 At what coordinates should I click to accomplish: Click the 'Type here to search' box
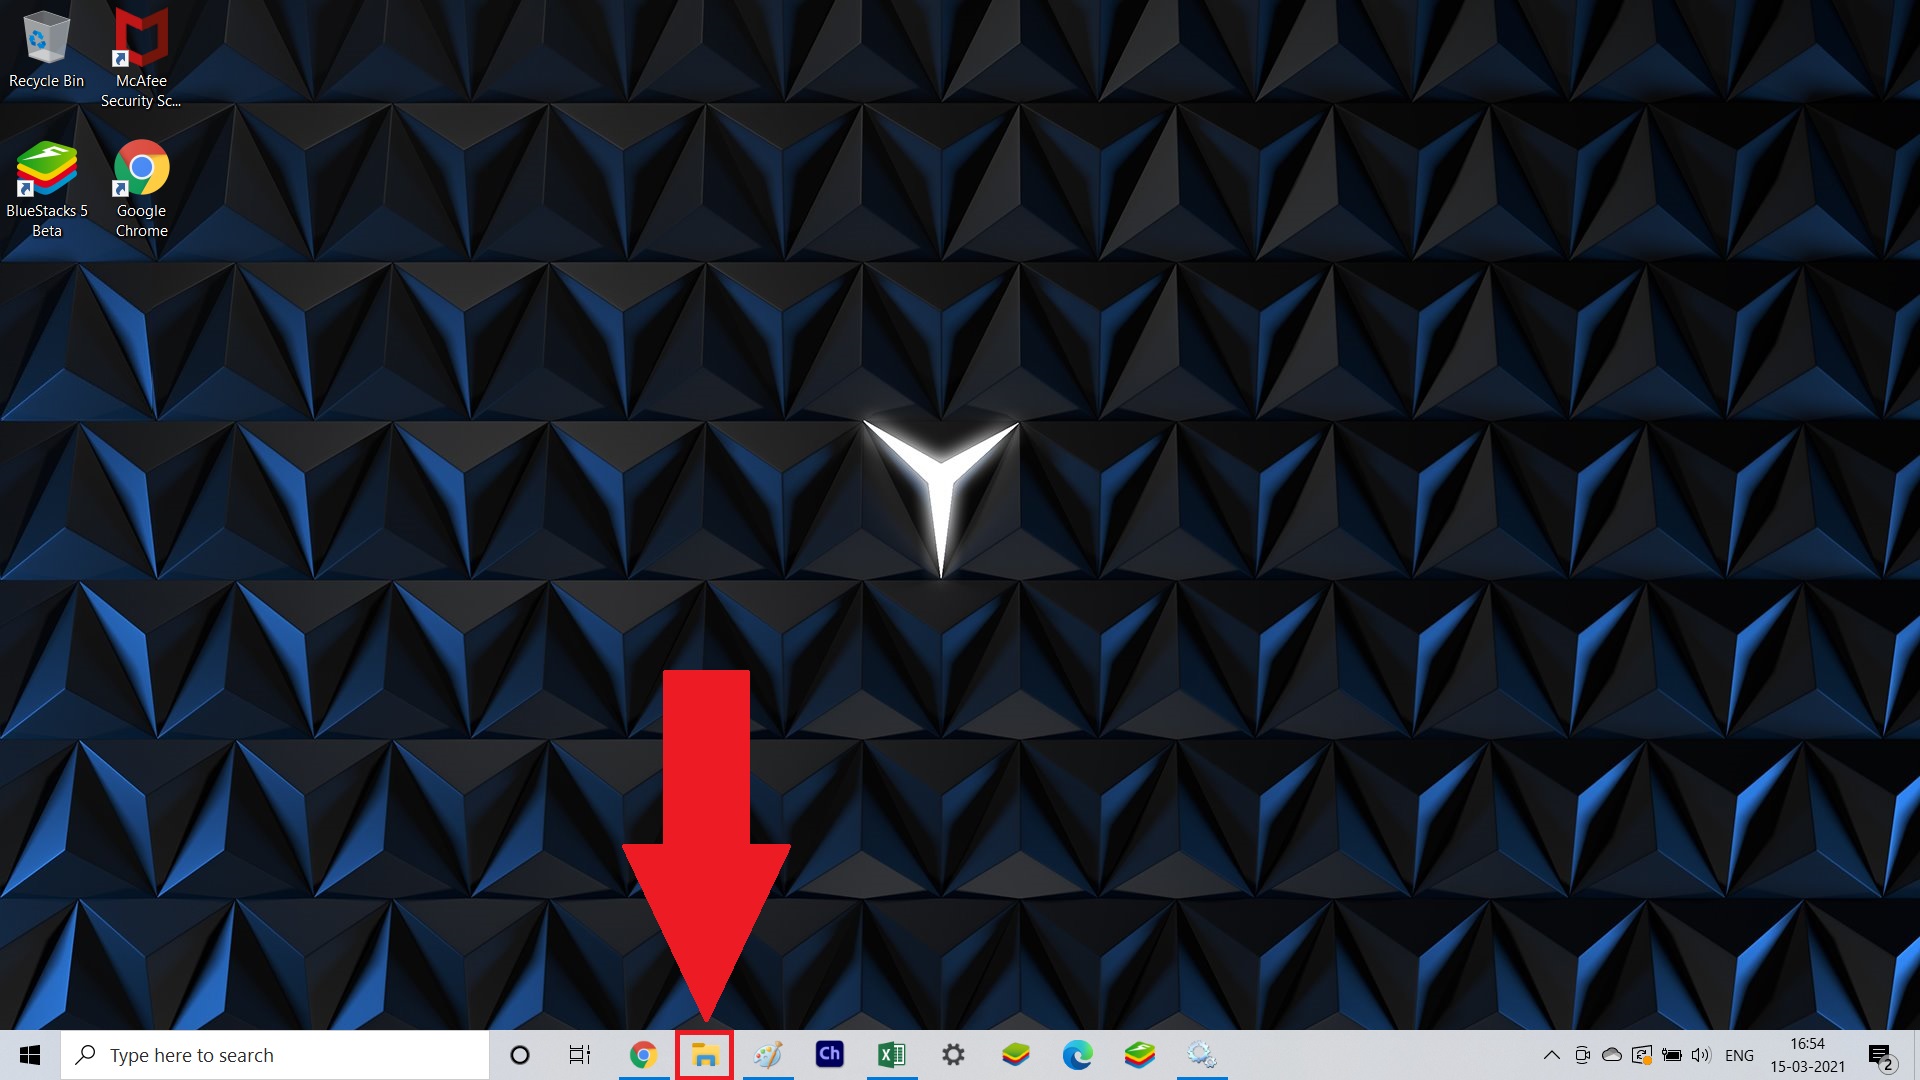pyautogui.click(x=275, y=1055)
